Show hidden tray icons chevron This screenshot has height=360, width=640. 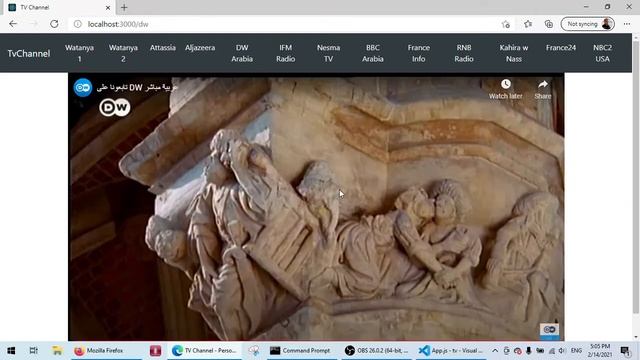pos(495,351)
